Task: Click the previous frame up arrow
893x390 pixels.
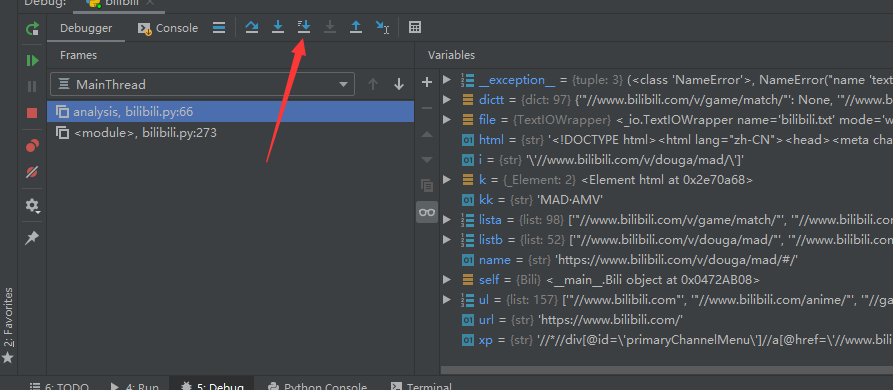Action: point(373,84)
